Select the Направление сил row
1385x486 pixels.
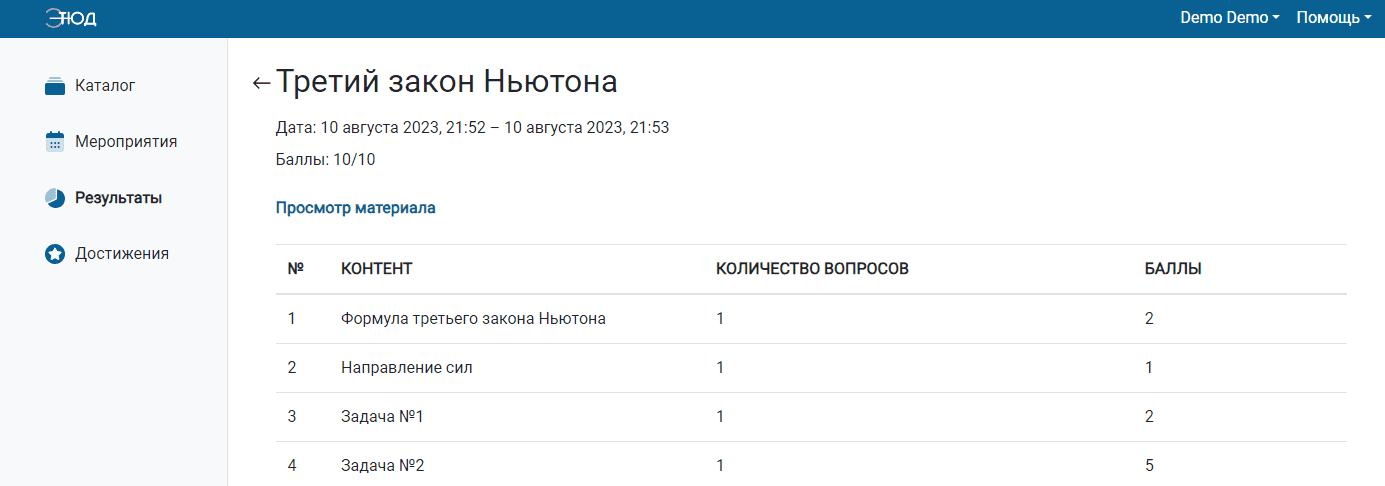[811, 368]
